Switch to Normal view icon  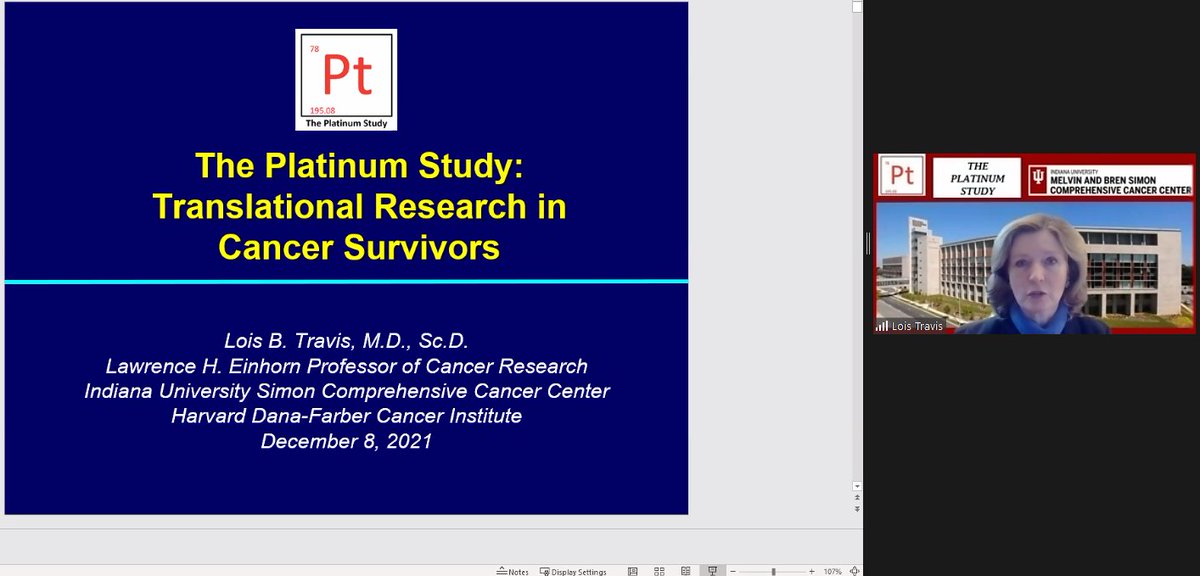tap(633, 572)
